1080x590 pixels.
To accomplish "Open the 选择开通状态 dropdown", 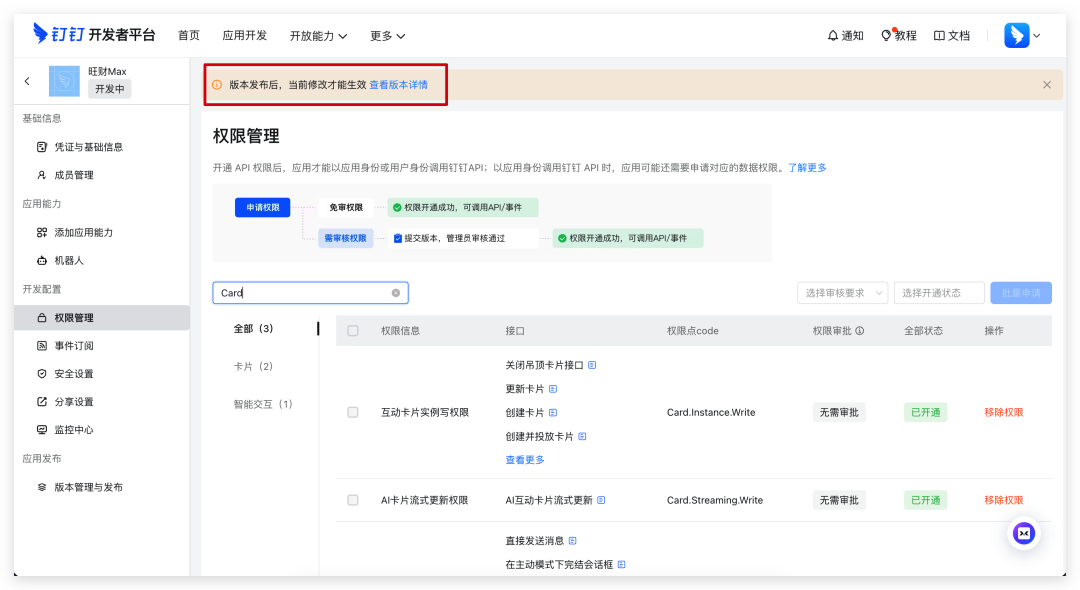I will coord(938,293).
